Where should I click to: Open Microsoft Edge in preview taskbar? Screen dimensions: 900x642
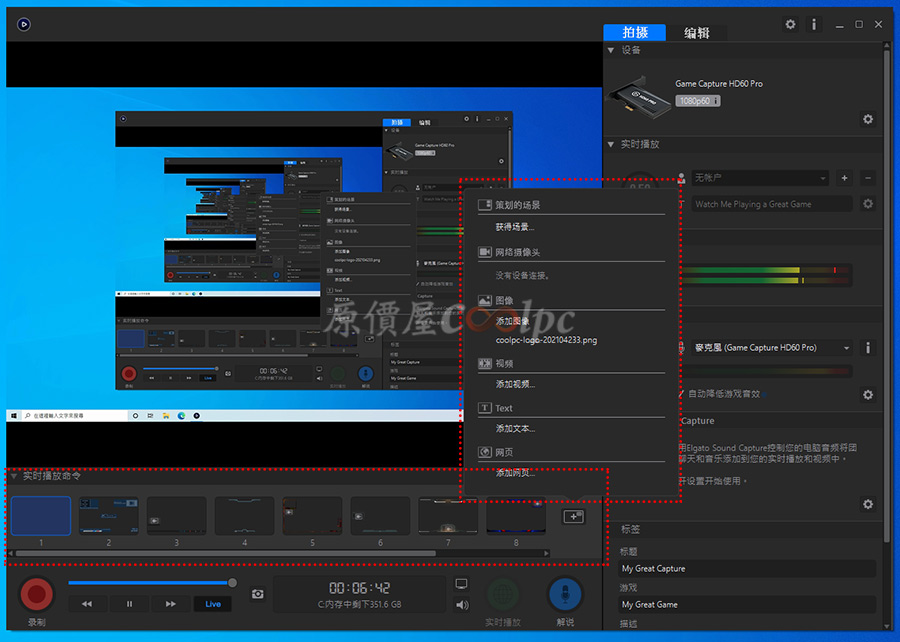pyautogui.click(x=181, y=415)
